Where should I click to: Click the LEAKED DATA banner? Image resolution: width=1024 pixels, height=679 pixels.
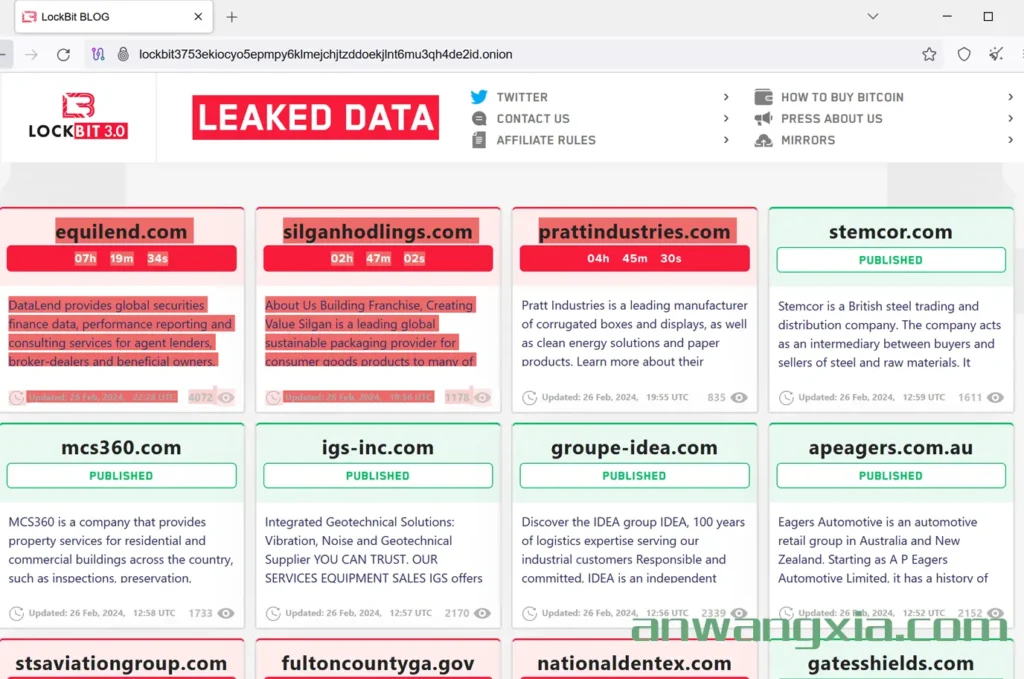(315, 118)
